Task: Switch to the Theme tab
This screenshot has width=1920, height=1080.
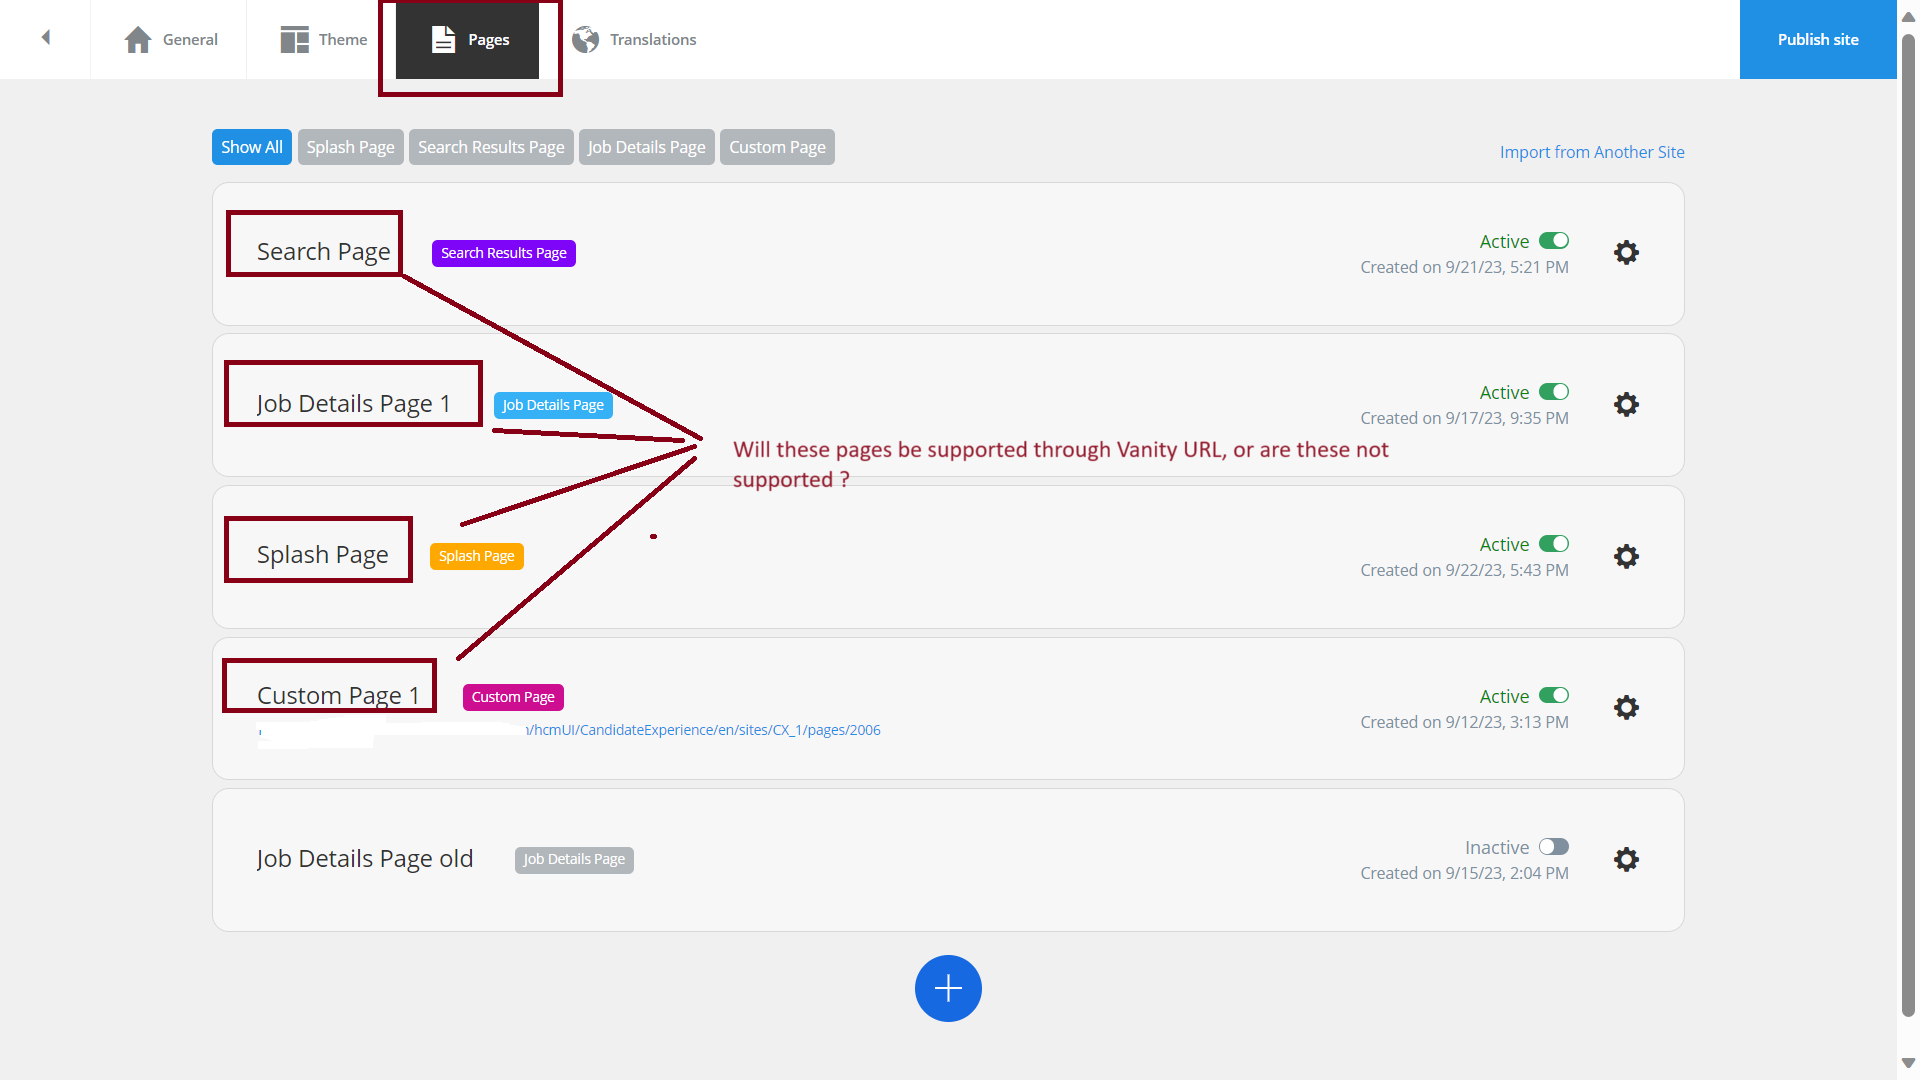Action: pos(324,39)
